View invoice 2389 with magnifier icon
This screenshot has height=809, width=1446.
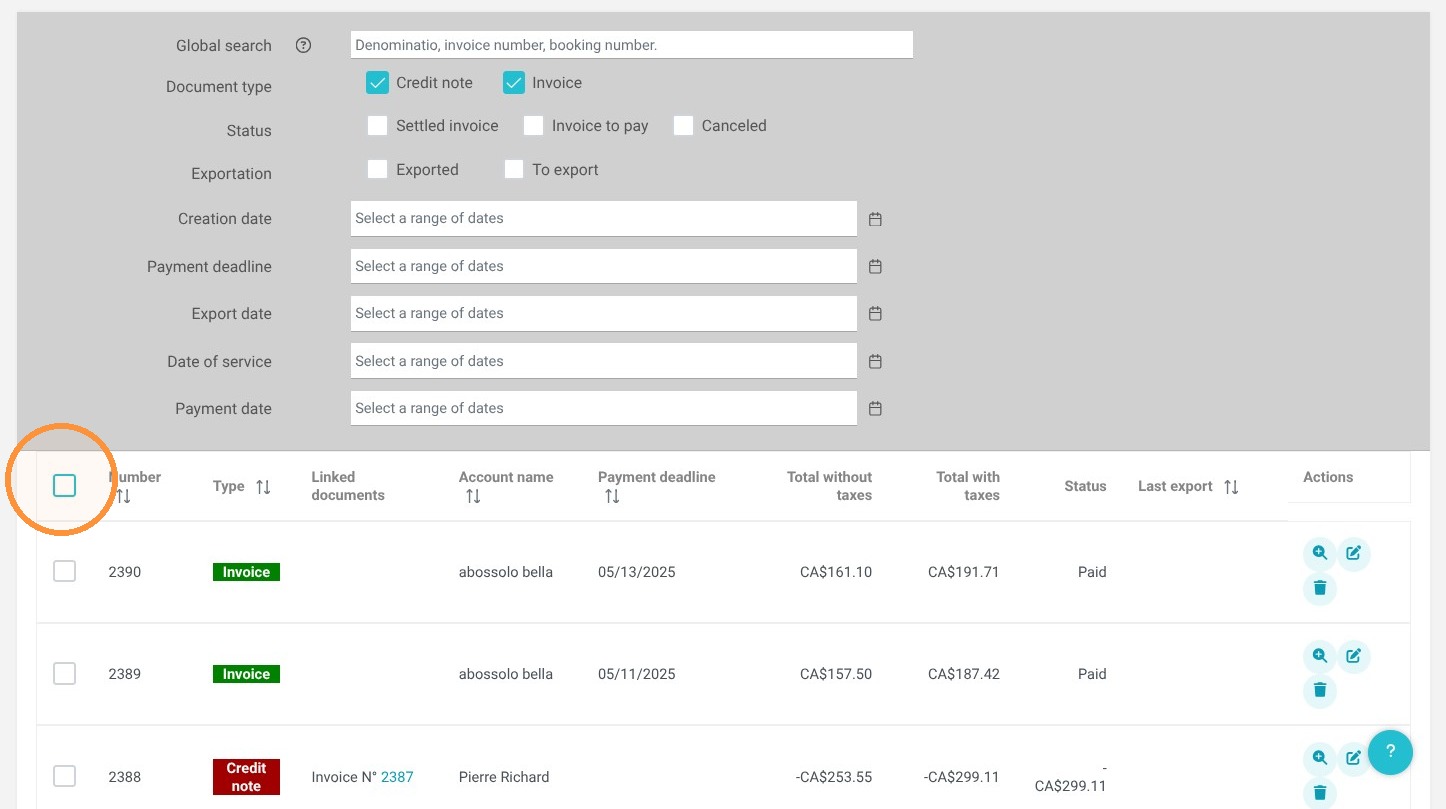tap(1320, 656)
